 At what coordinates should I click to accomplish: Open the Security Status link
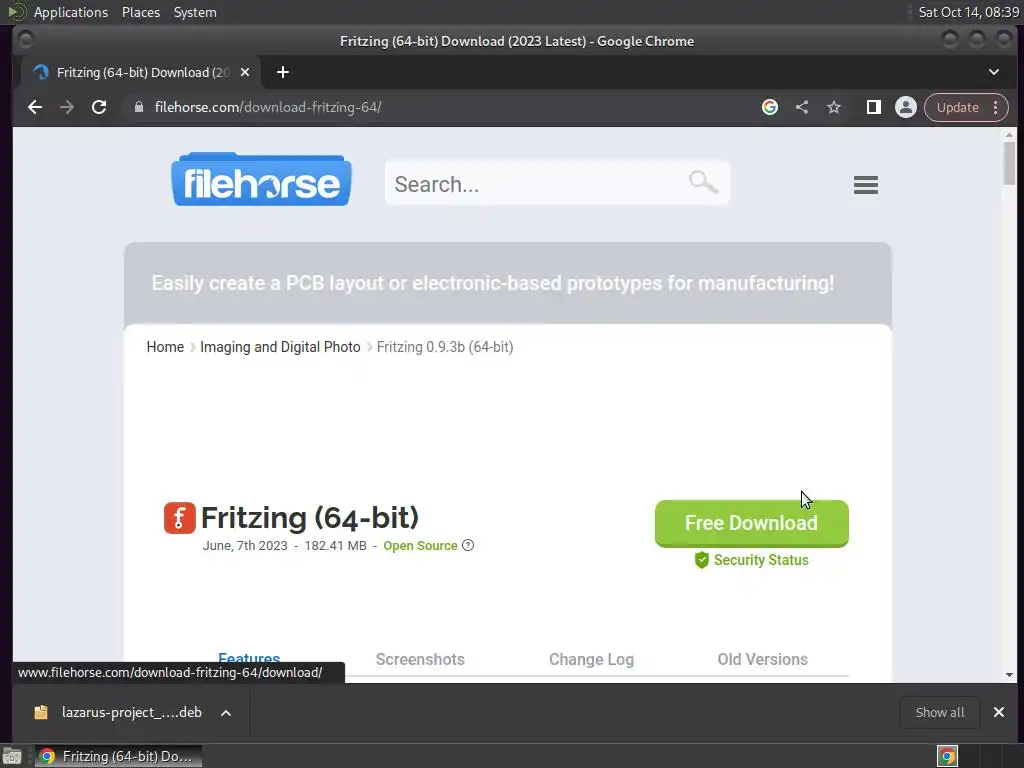click(761, 560)
